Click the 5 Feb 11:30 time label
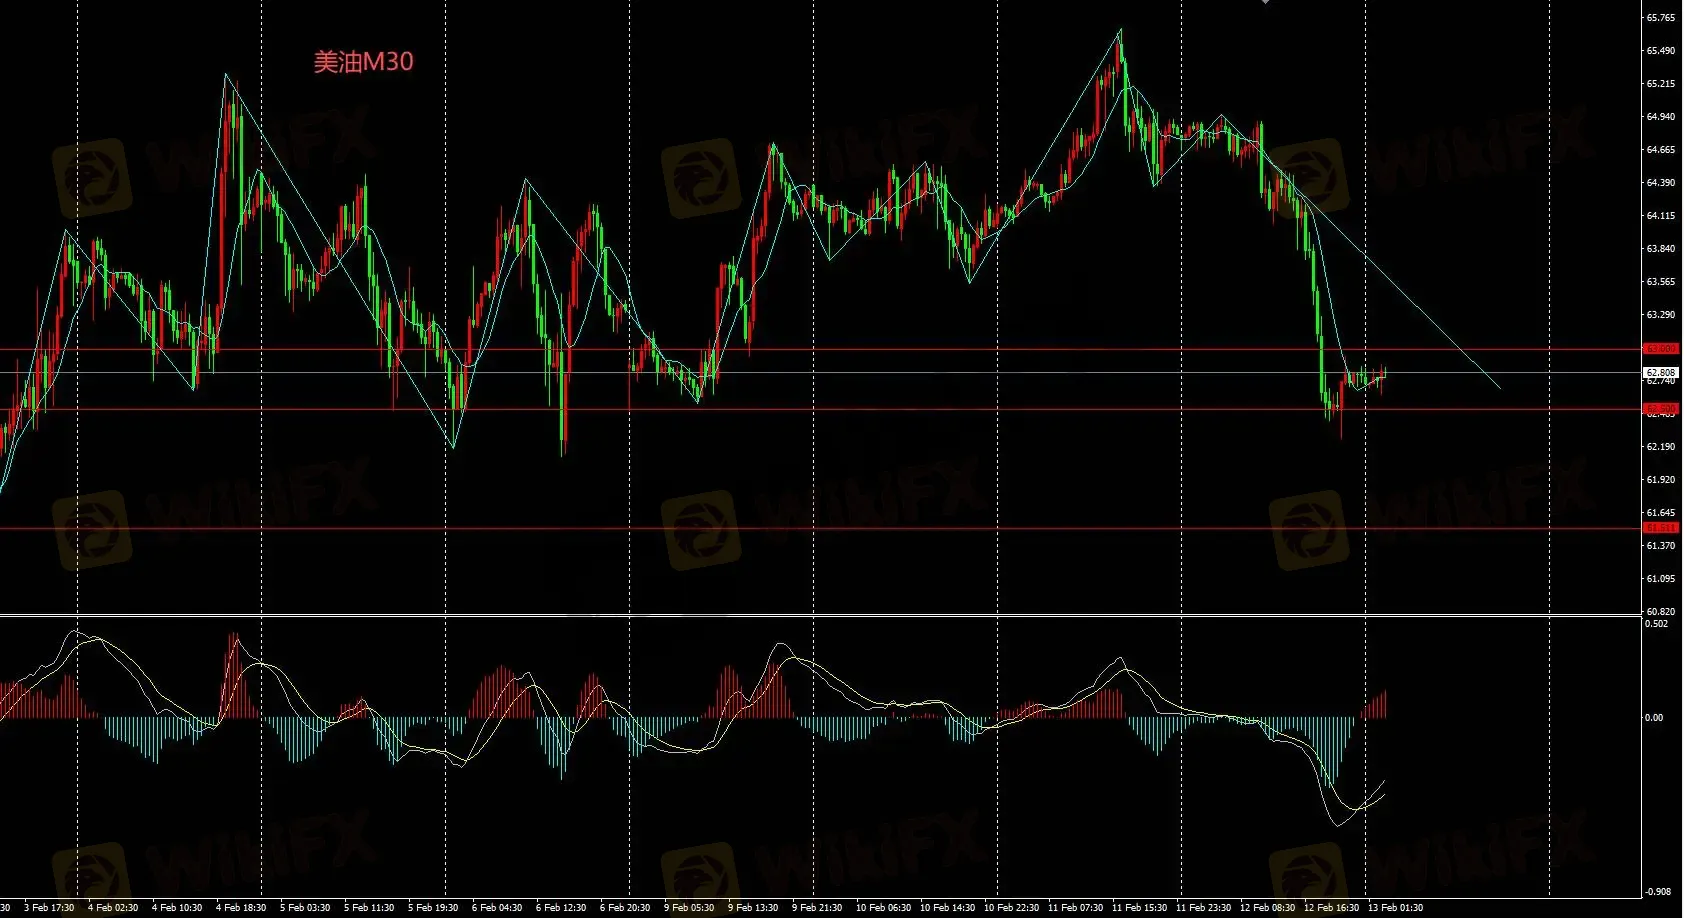1684x918 pixels. coord(369,908)
